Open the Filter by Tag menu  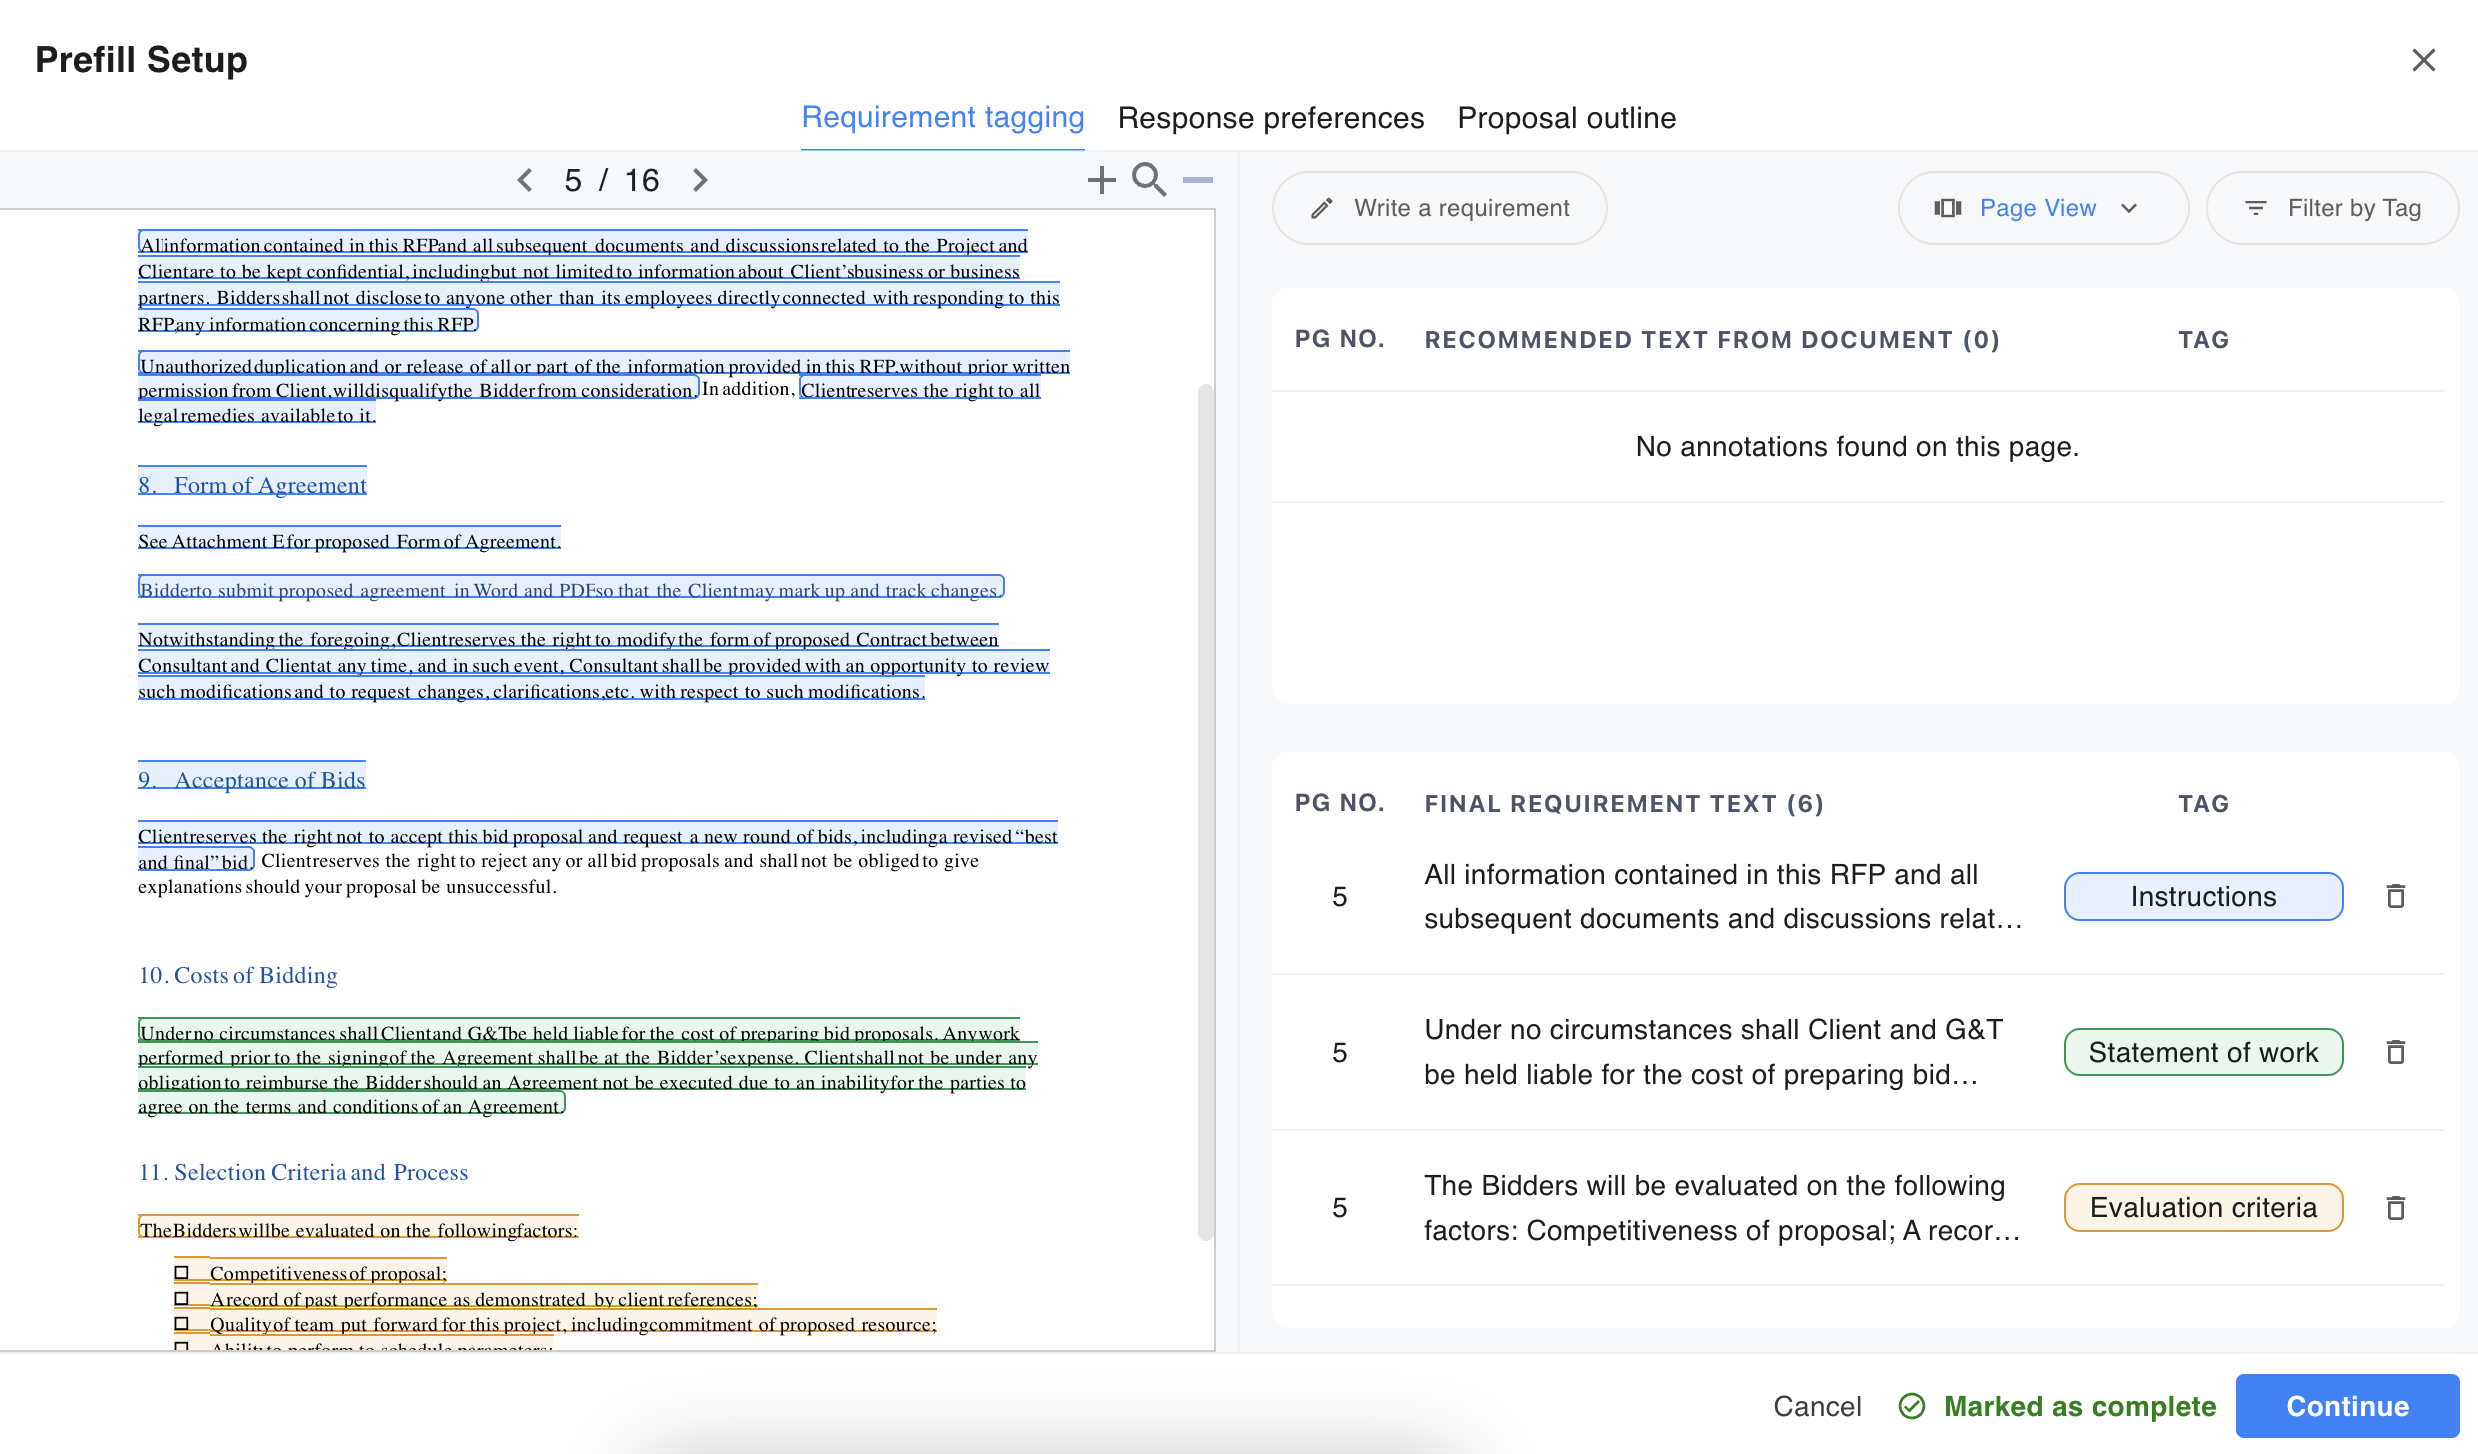tap(2332, 208)
